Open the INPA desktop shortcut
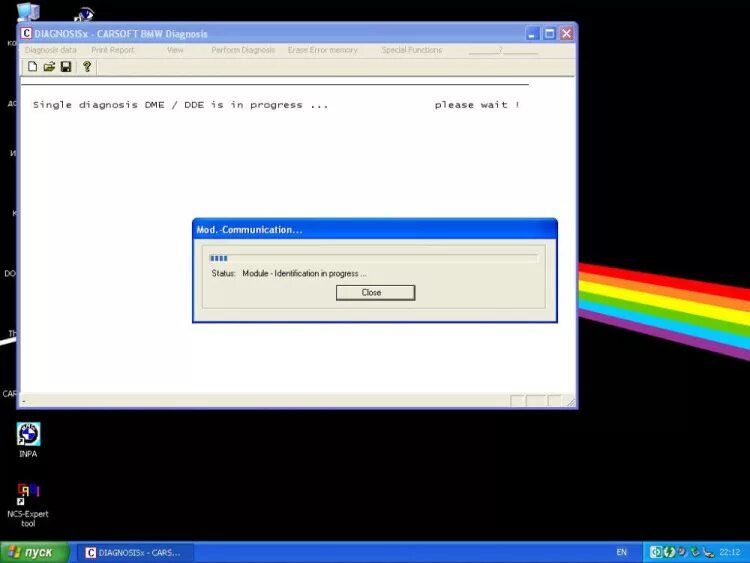Screen dimensions: 750x563 tap(28, 440)
